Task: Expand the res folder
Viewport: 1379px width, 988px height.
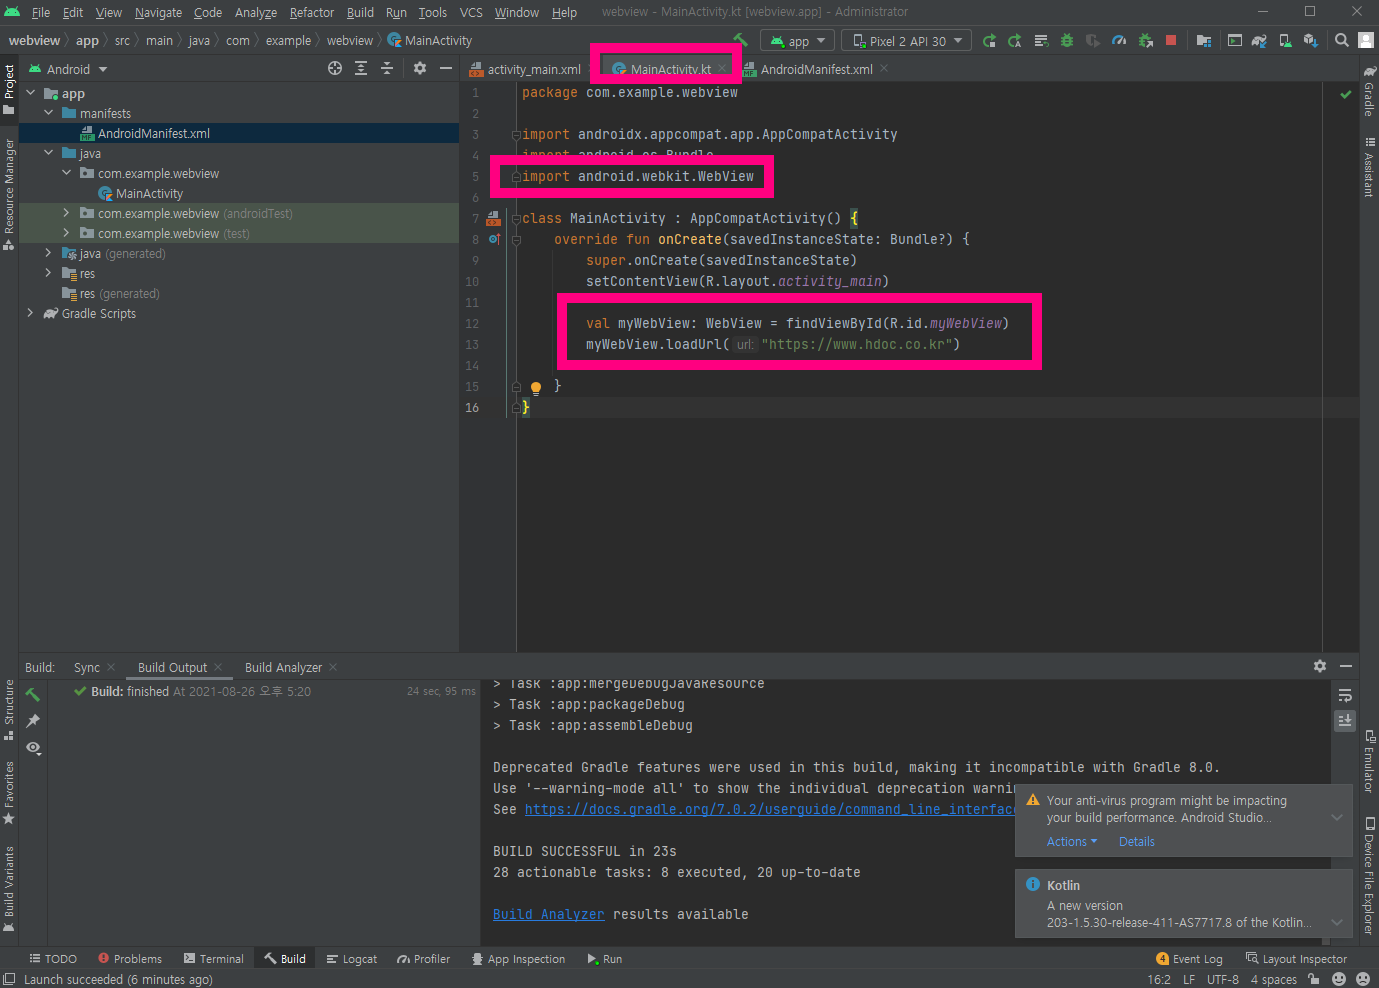Action: pos(48,273)
